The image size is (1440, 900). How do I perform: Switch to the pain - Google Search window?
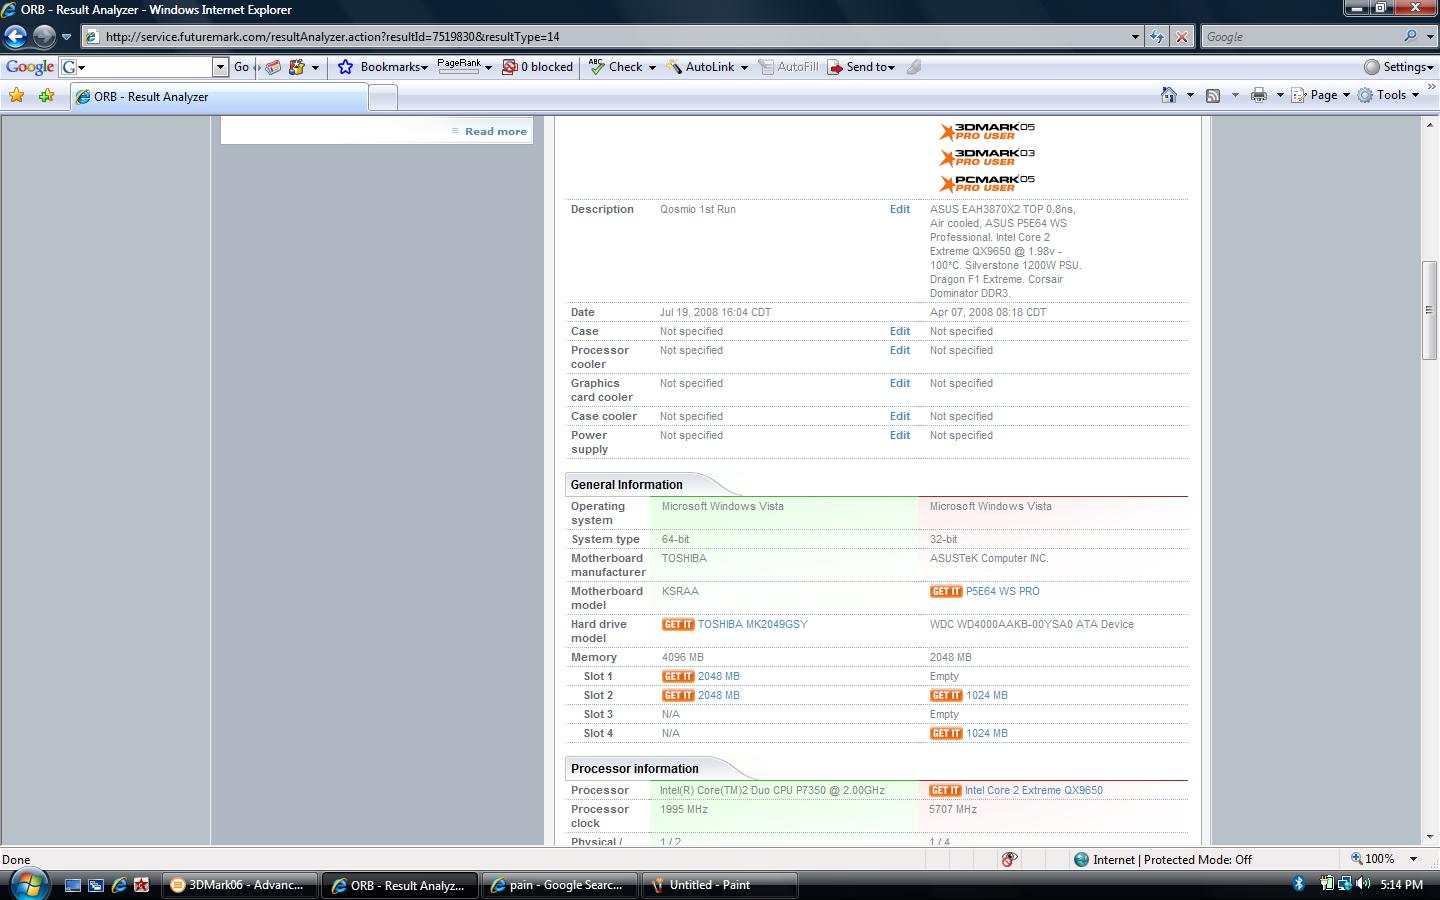(558, 885)
